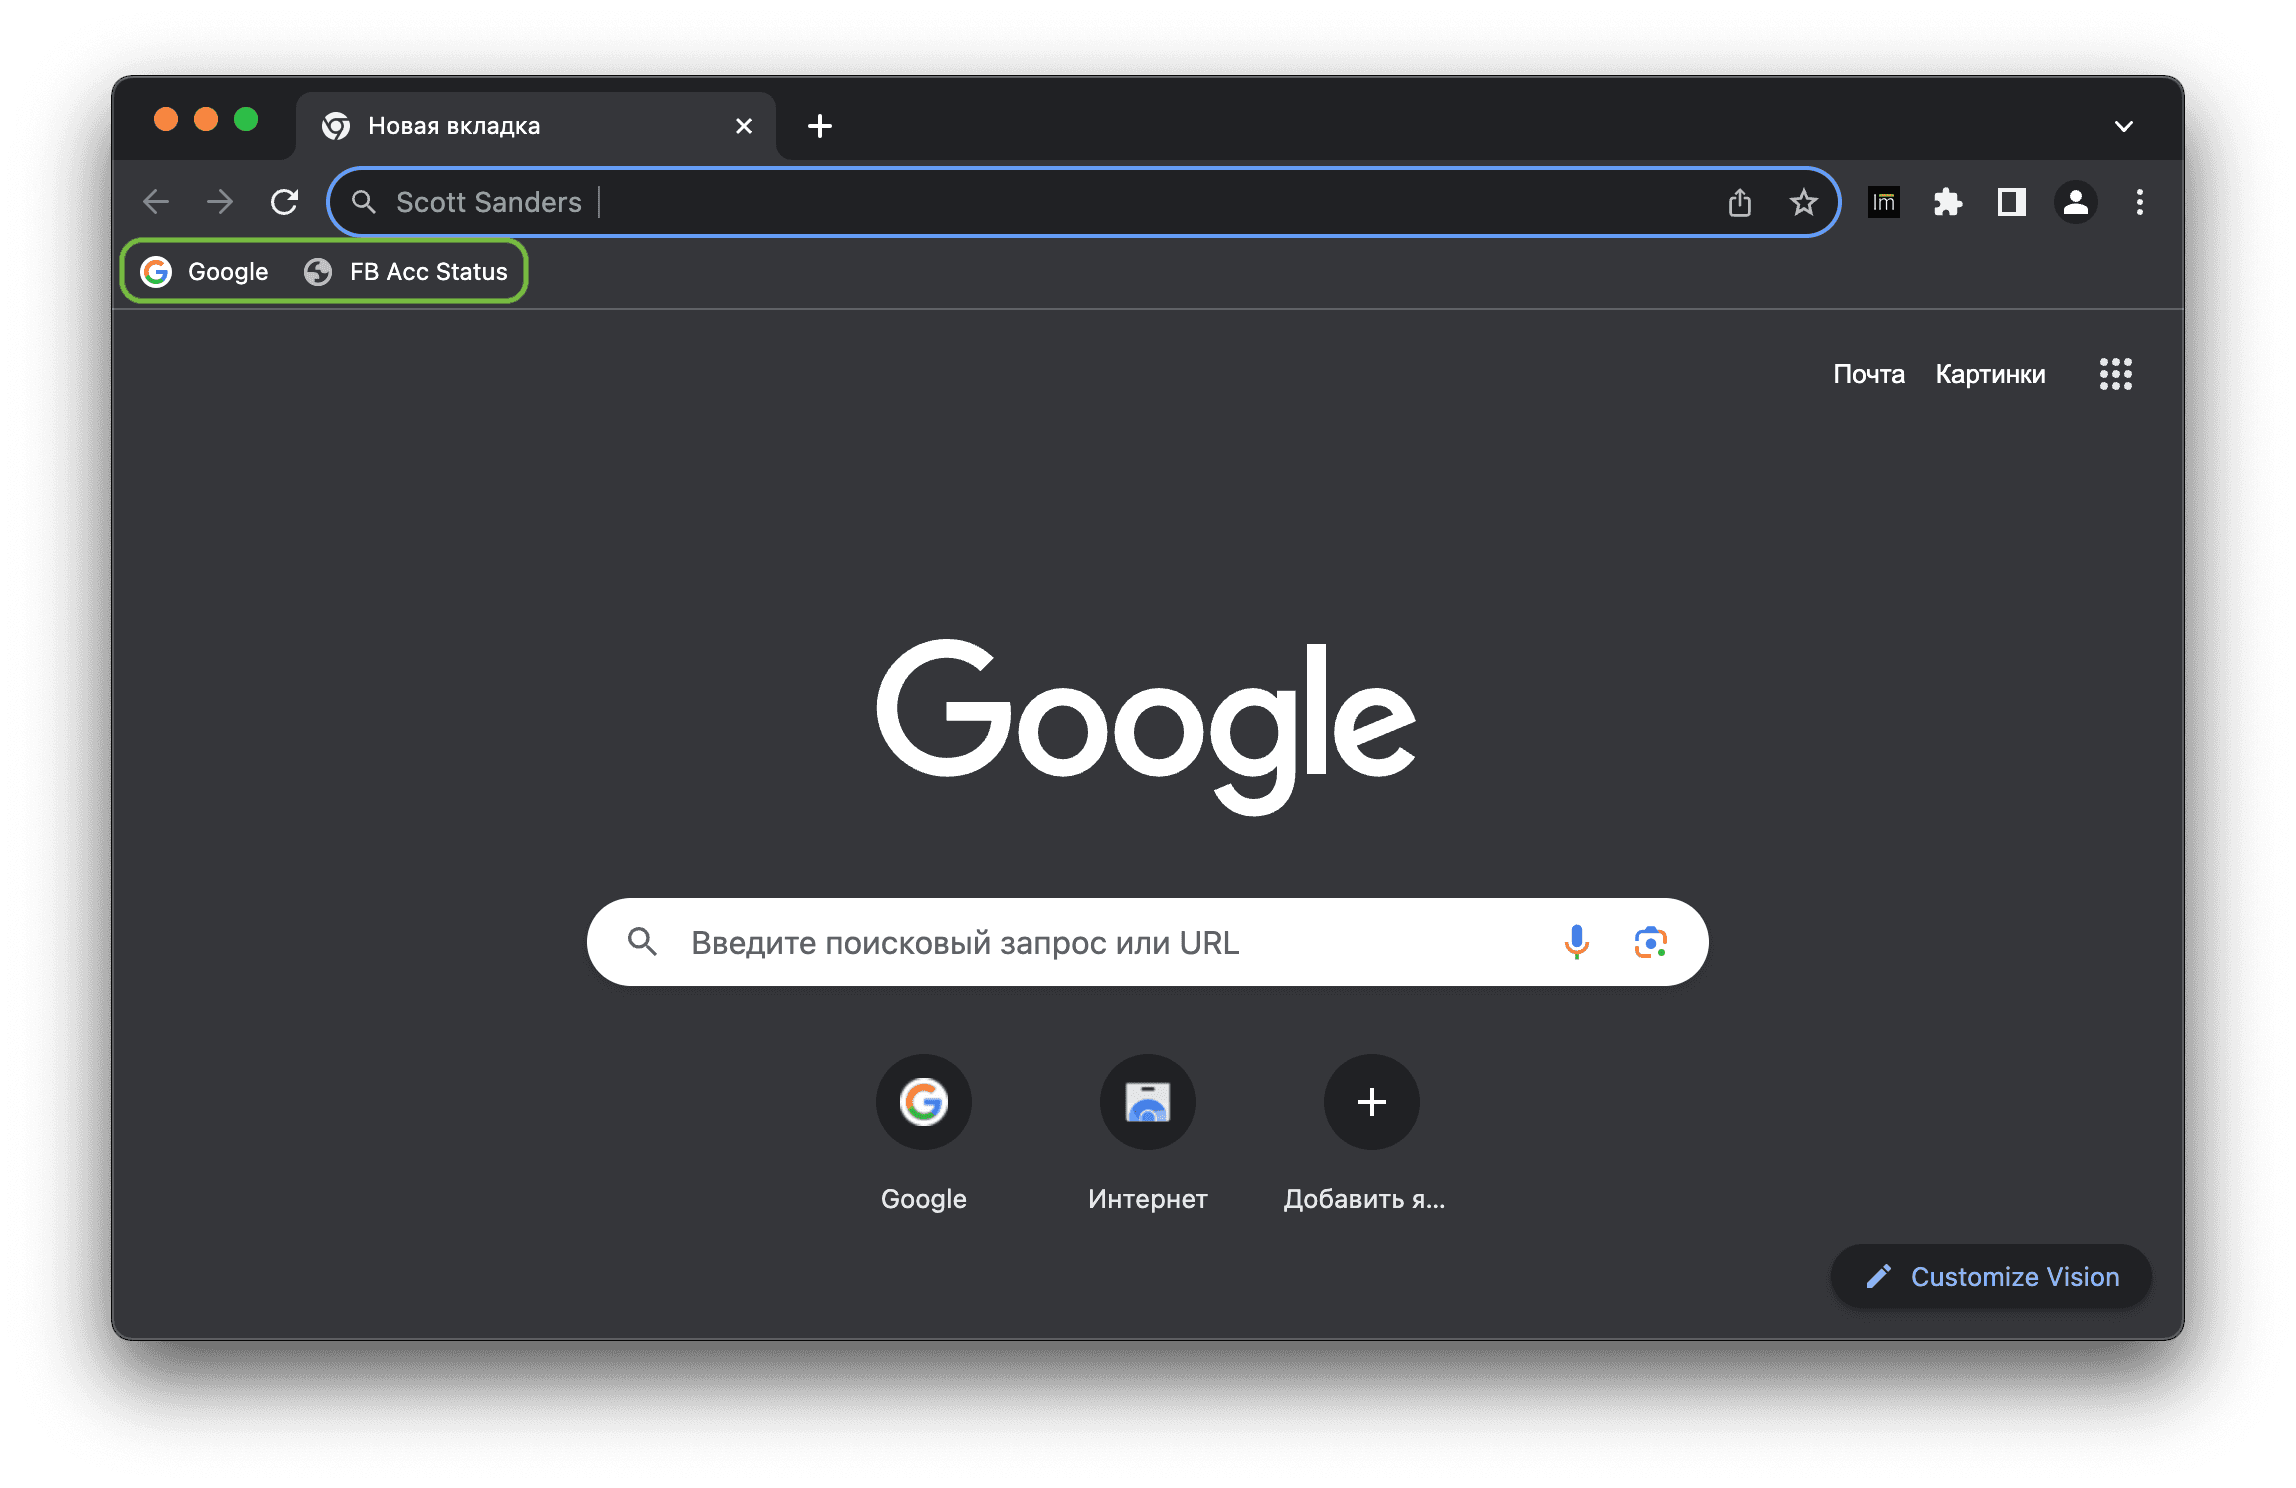Viewport: 2296px width, 1488px height.
Task: Click the reload page icon
Action: coord(285,202)
